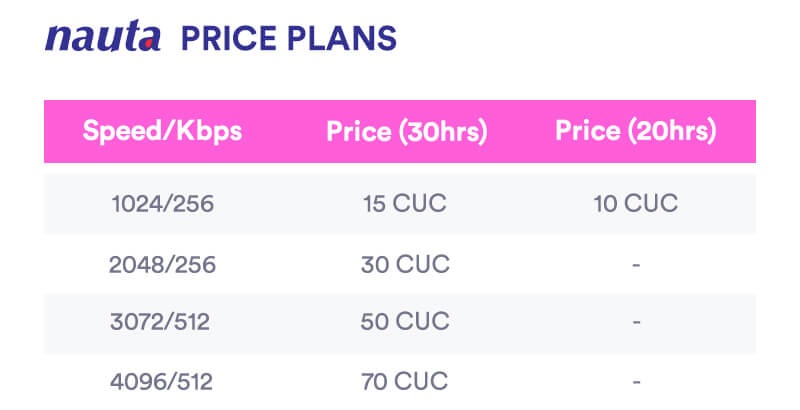This screenshot has width=800, height=410.
Task: Click the 10 CUC price cell
Action: pyautogui.click(x=636, y=204)
